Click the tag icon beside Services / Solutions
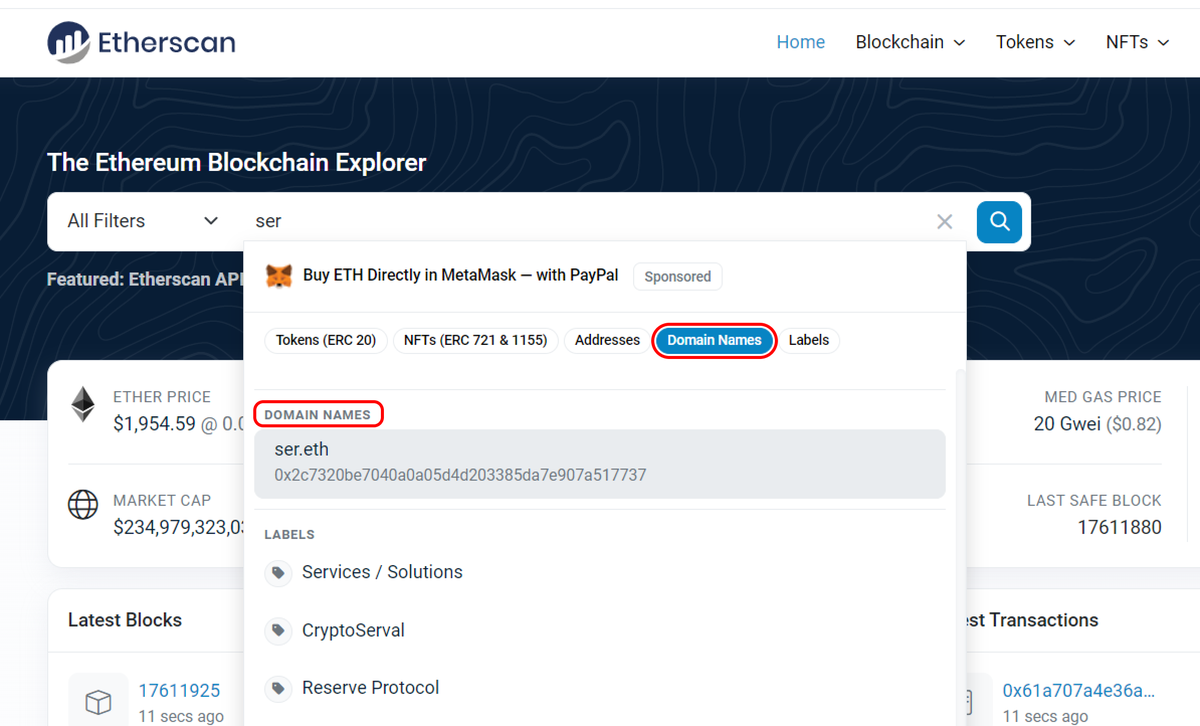1200x726 pixels. tap(279, 572)
